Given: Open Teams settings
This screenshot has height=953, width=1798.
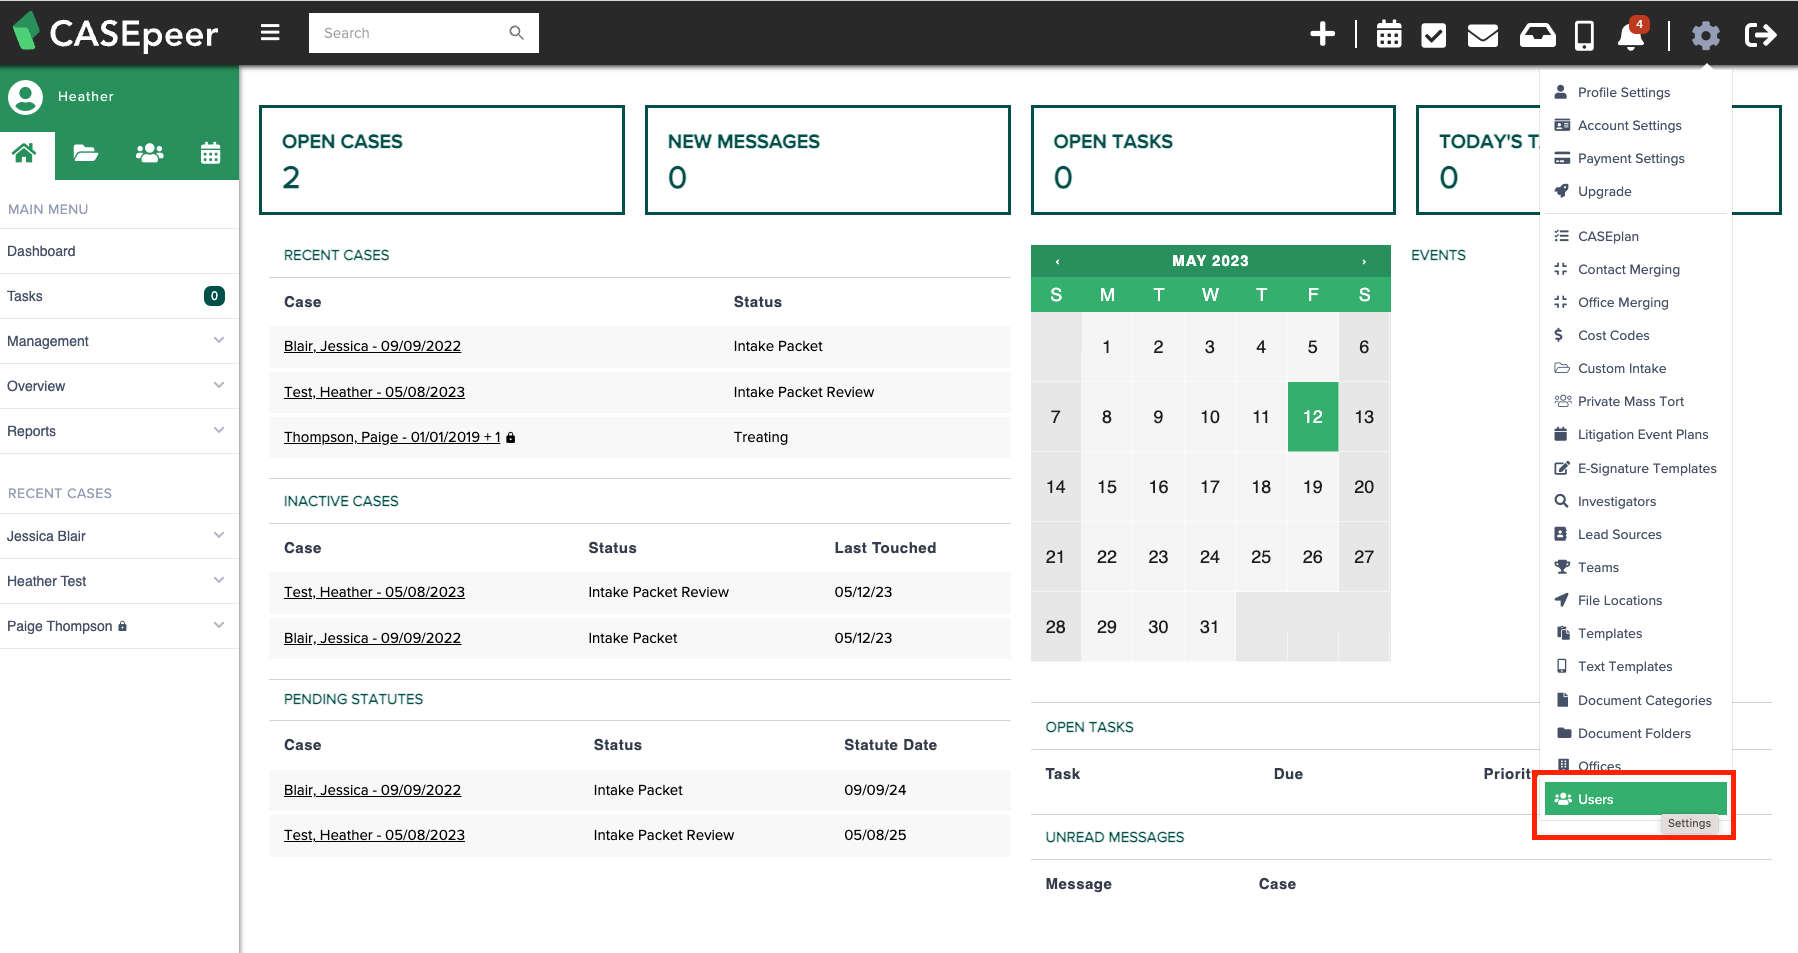Looking at the screenshot, I should [1636, 567].
